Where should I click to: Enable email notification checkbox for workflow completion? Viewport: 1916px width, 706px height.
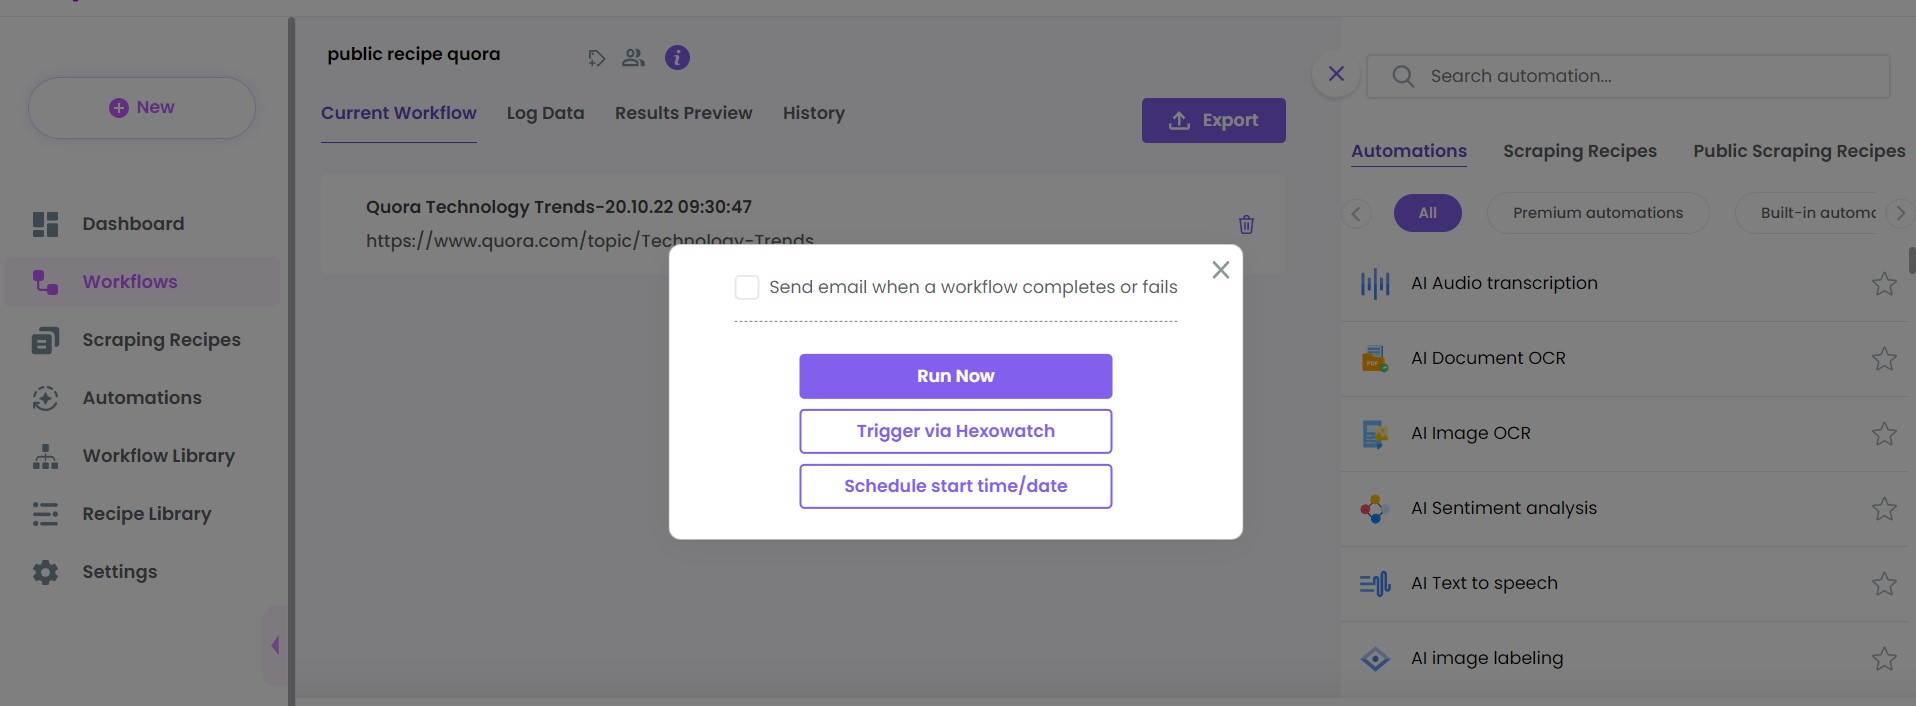click(x=747, y=288)
